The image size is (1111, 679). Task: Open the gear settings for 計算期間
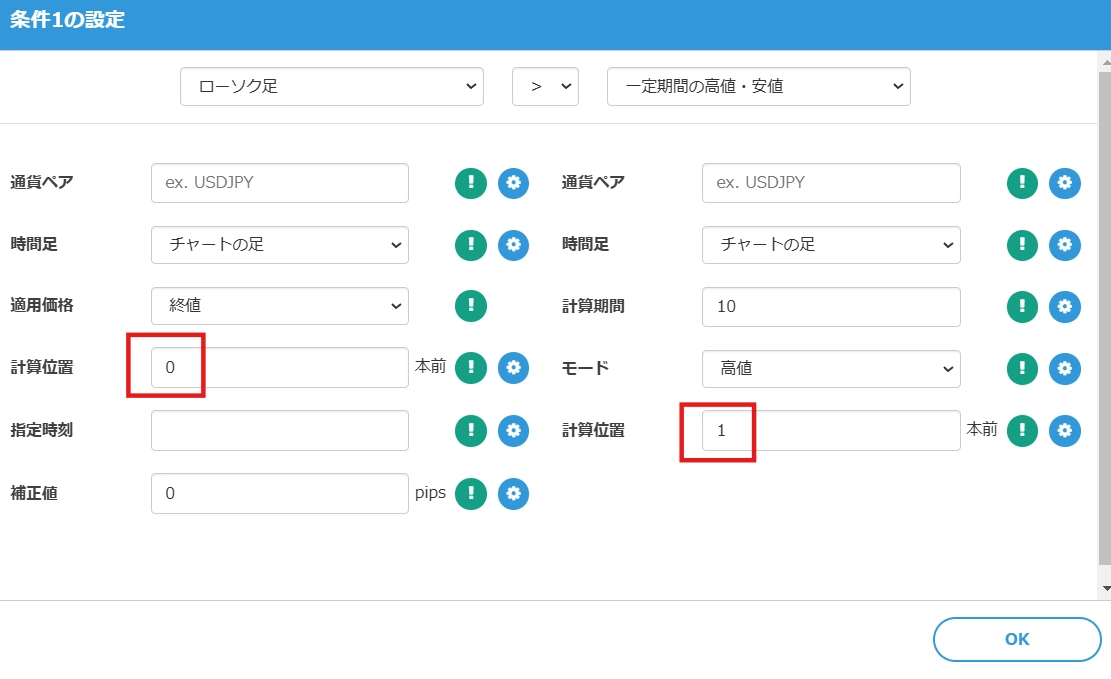(1064, 306)
